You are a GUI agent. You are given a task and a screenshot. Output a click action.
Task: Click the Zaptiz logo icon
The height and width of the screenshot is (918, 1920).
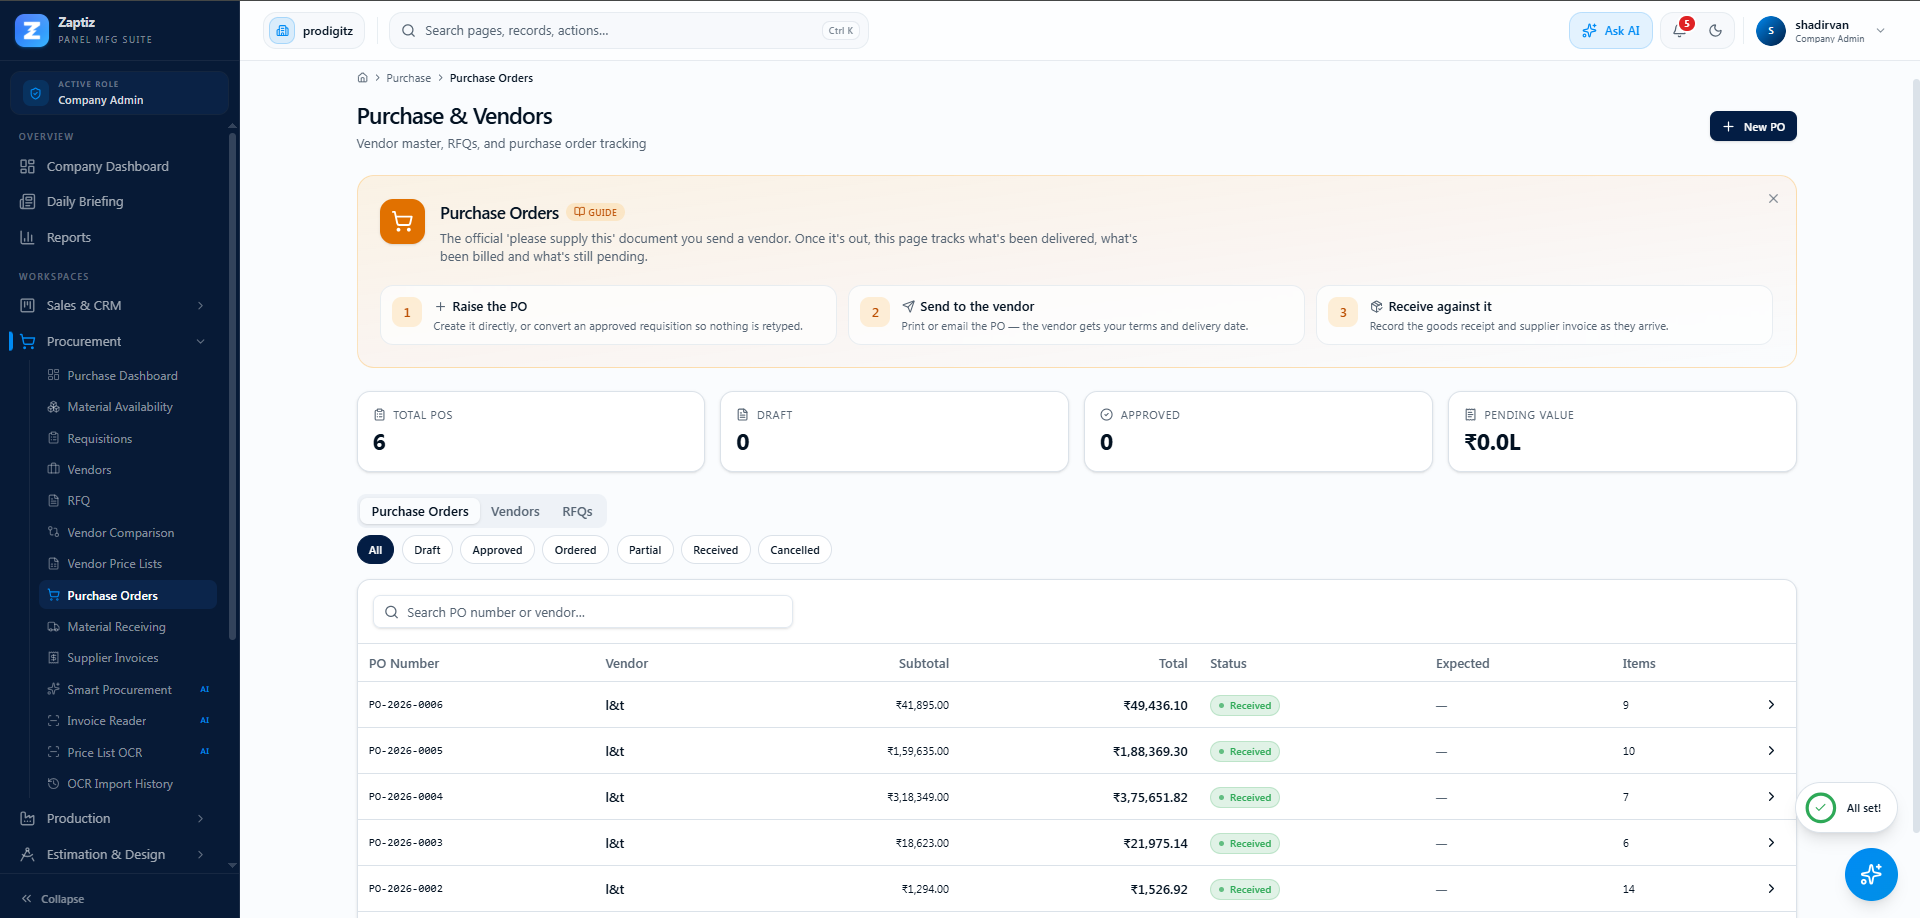(x=32, y=31)
